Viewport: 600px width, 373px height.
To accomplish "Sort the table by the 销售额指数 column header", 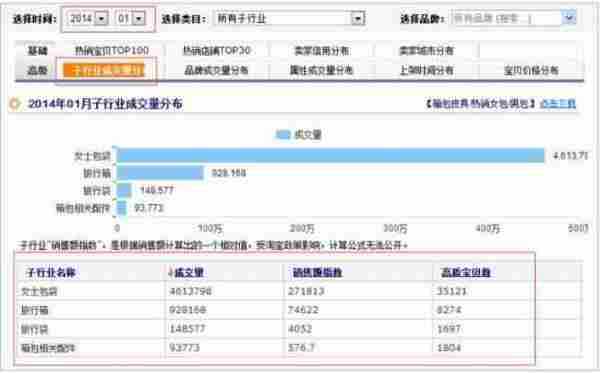I will click(x=317, y=272).
